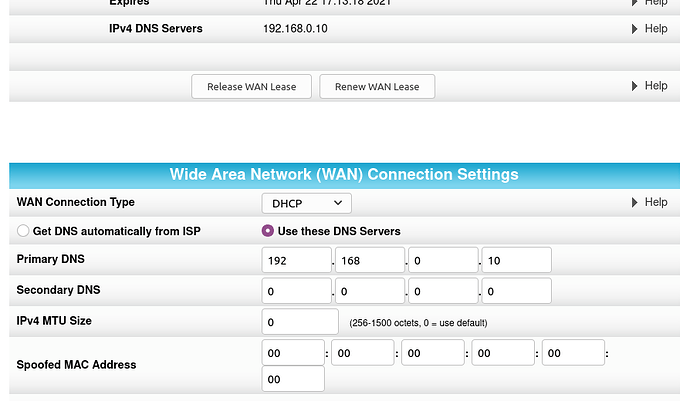Click Primary DNS third octet field
The height and width of the screenshot is (401, 690).
pyautogui.click(x=443, y=260)
